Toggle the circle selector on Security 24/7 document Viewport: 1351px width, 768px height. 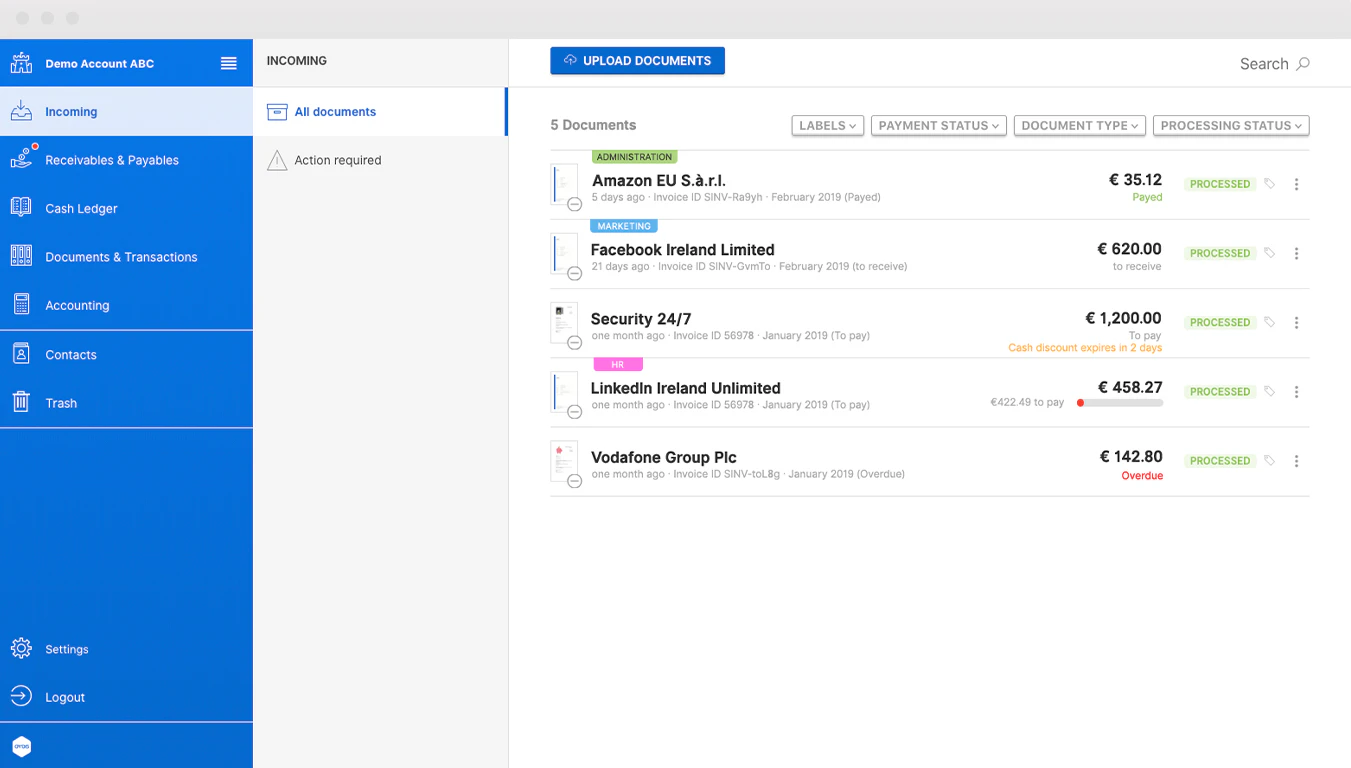click(575, 343)
